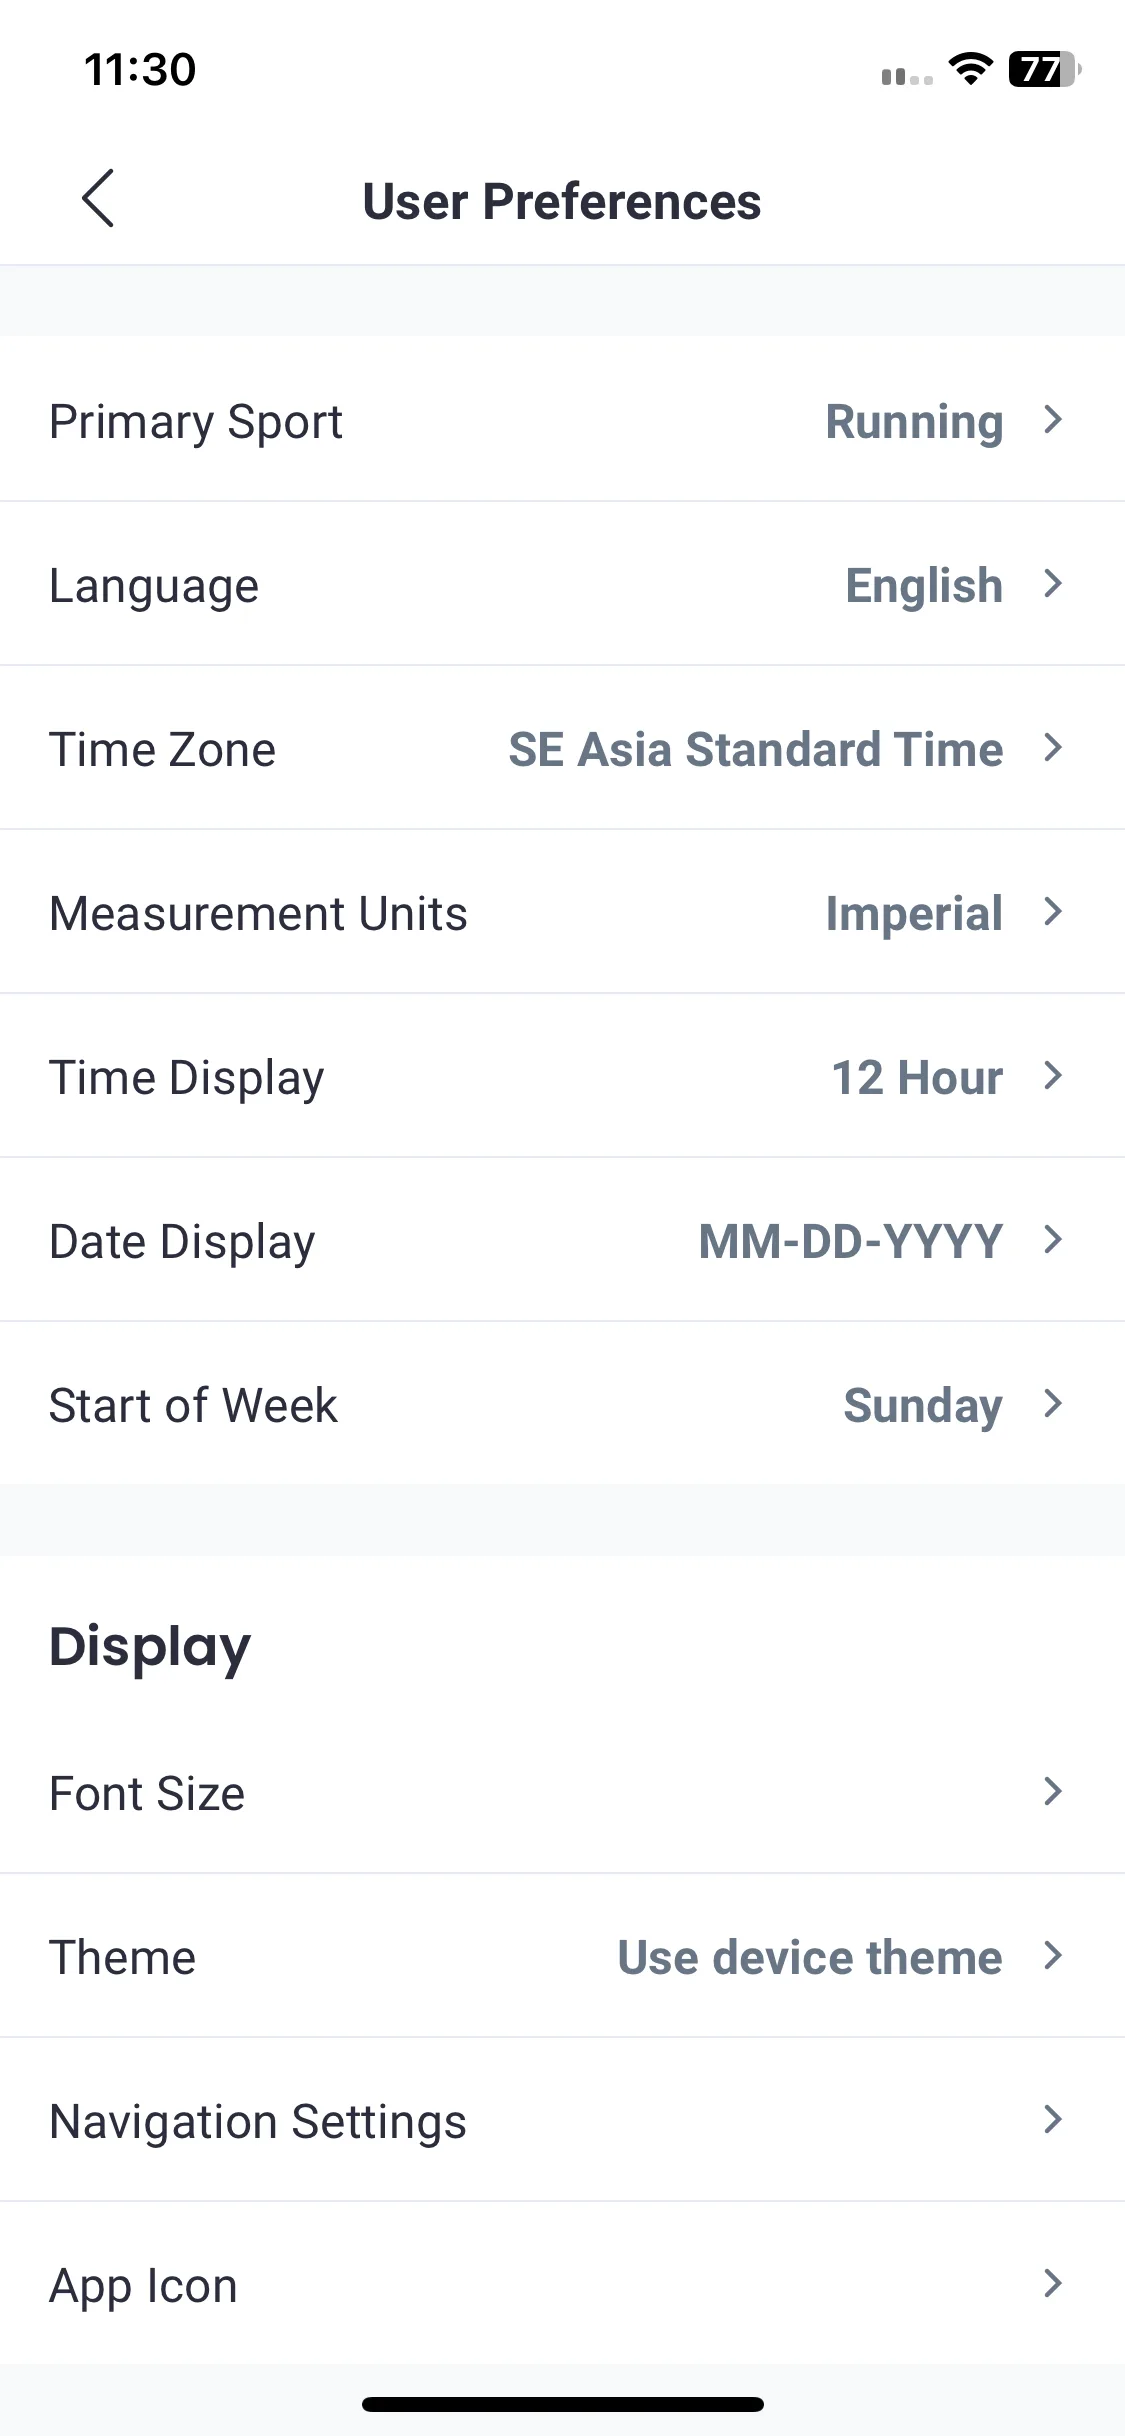The width and height of the screenshot is (1125, 2436).
Task: Open App Icon options
Action: [562, 2284]
